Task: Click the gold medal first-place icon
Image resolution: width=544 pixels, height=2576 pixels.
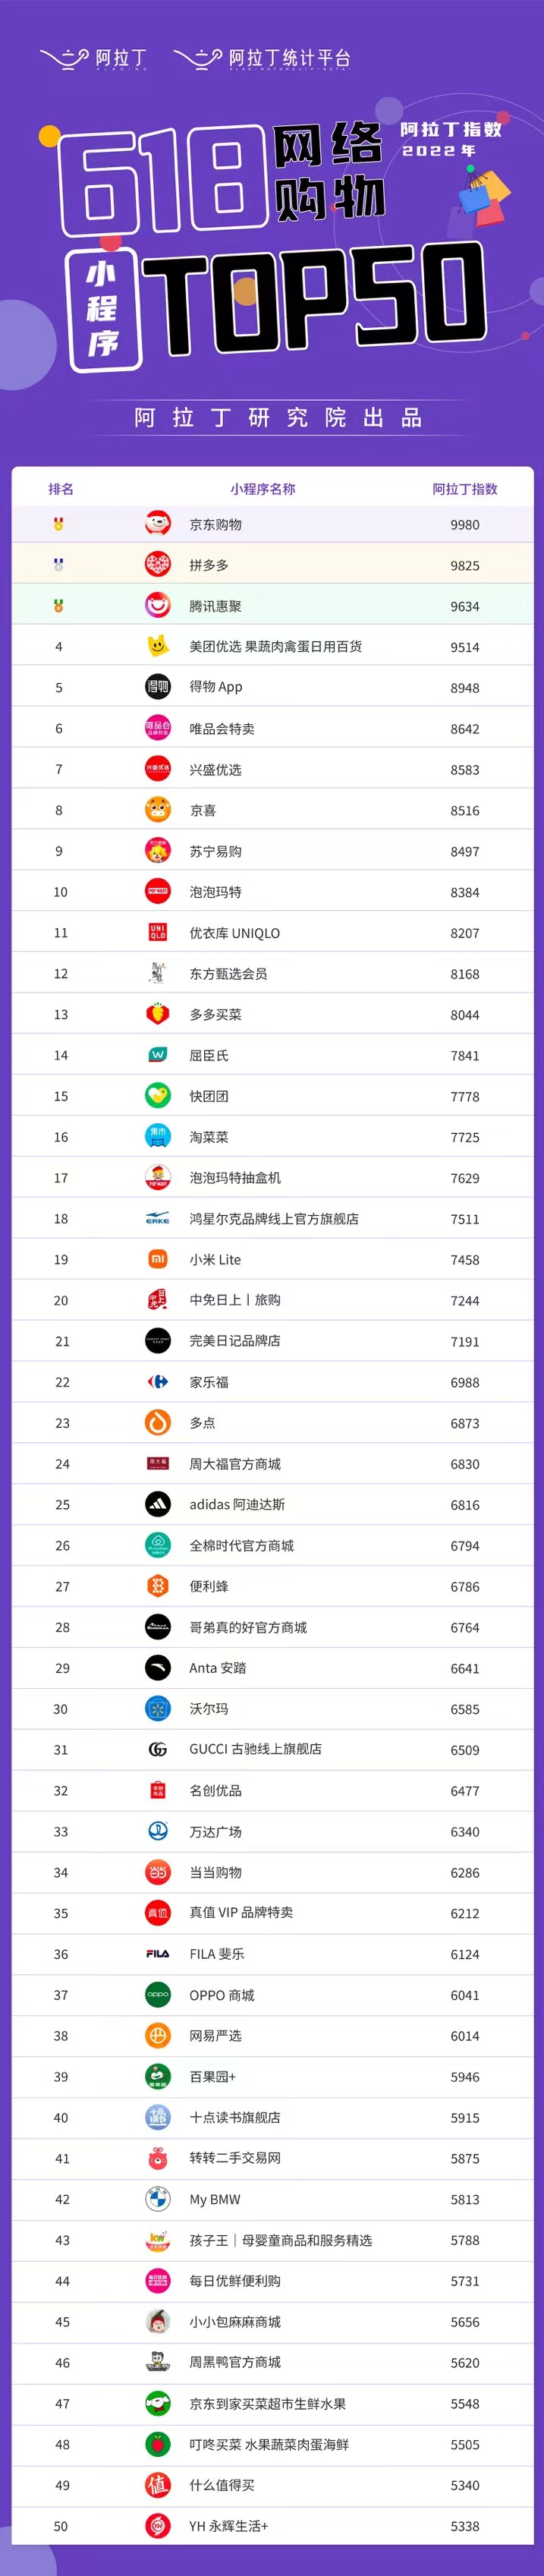Action: pyautogui.click(x=58, y=523)
